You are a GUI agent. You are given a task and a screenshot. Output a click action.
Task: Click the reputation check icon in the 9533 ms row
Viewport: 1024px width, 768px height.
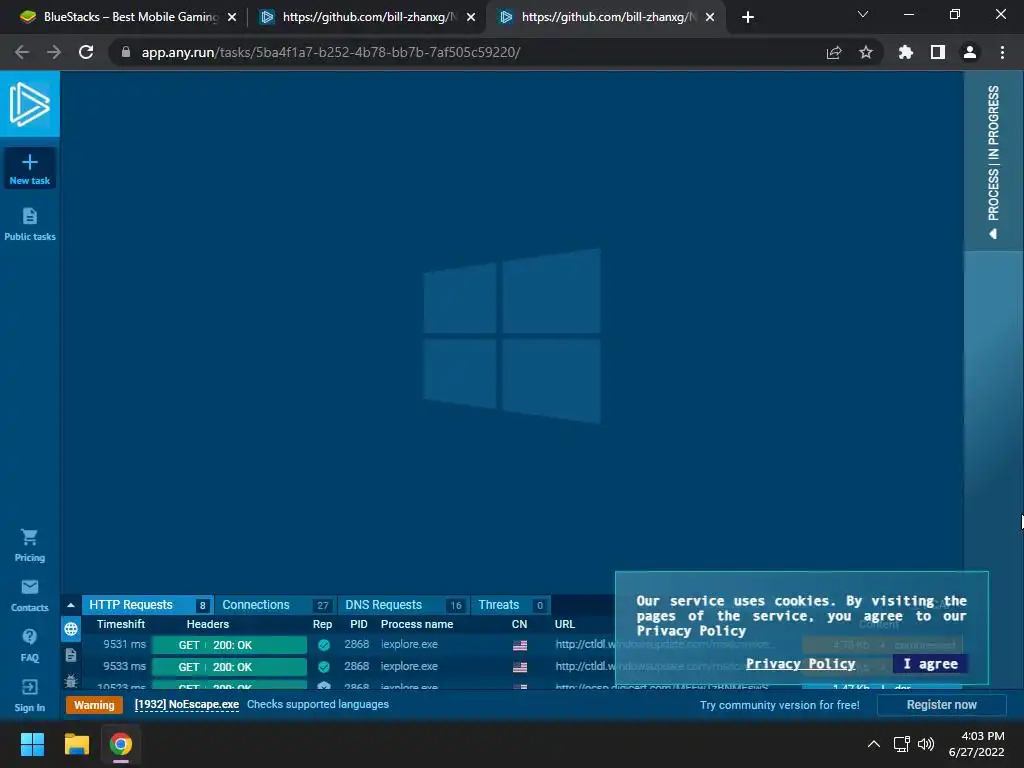tap(323, 667)
